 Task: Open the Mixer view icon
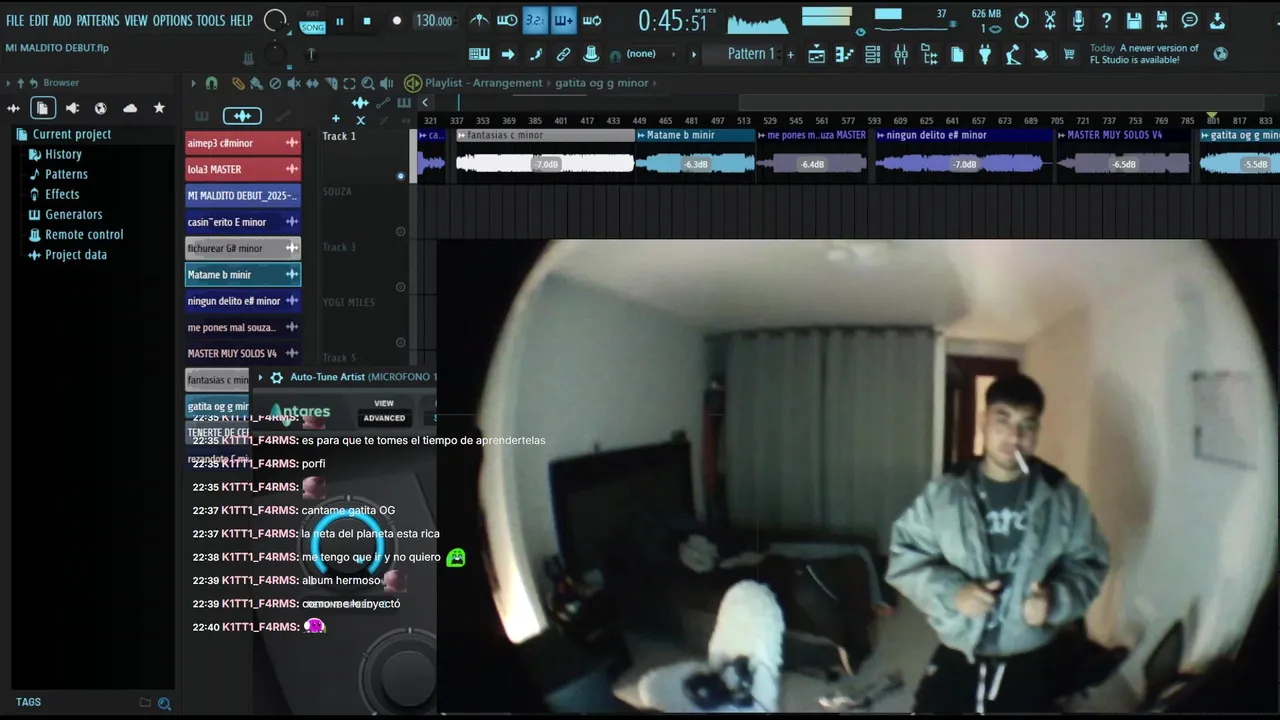coord(901,55)
